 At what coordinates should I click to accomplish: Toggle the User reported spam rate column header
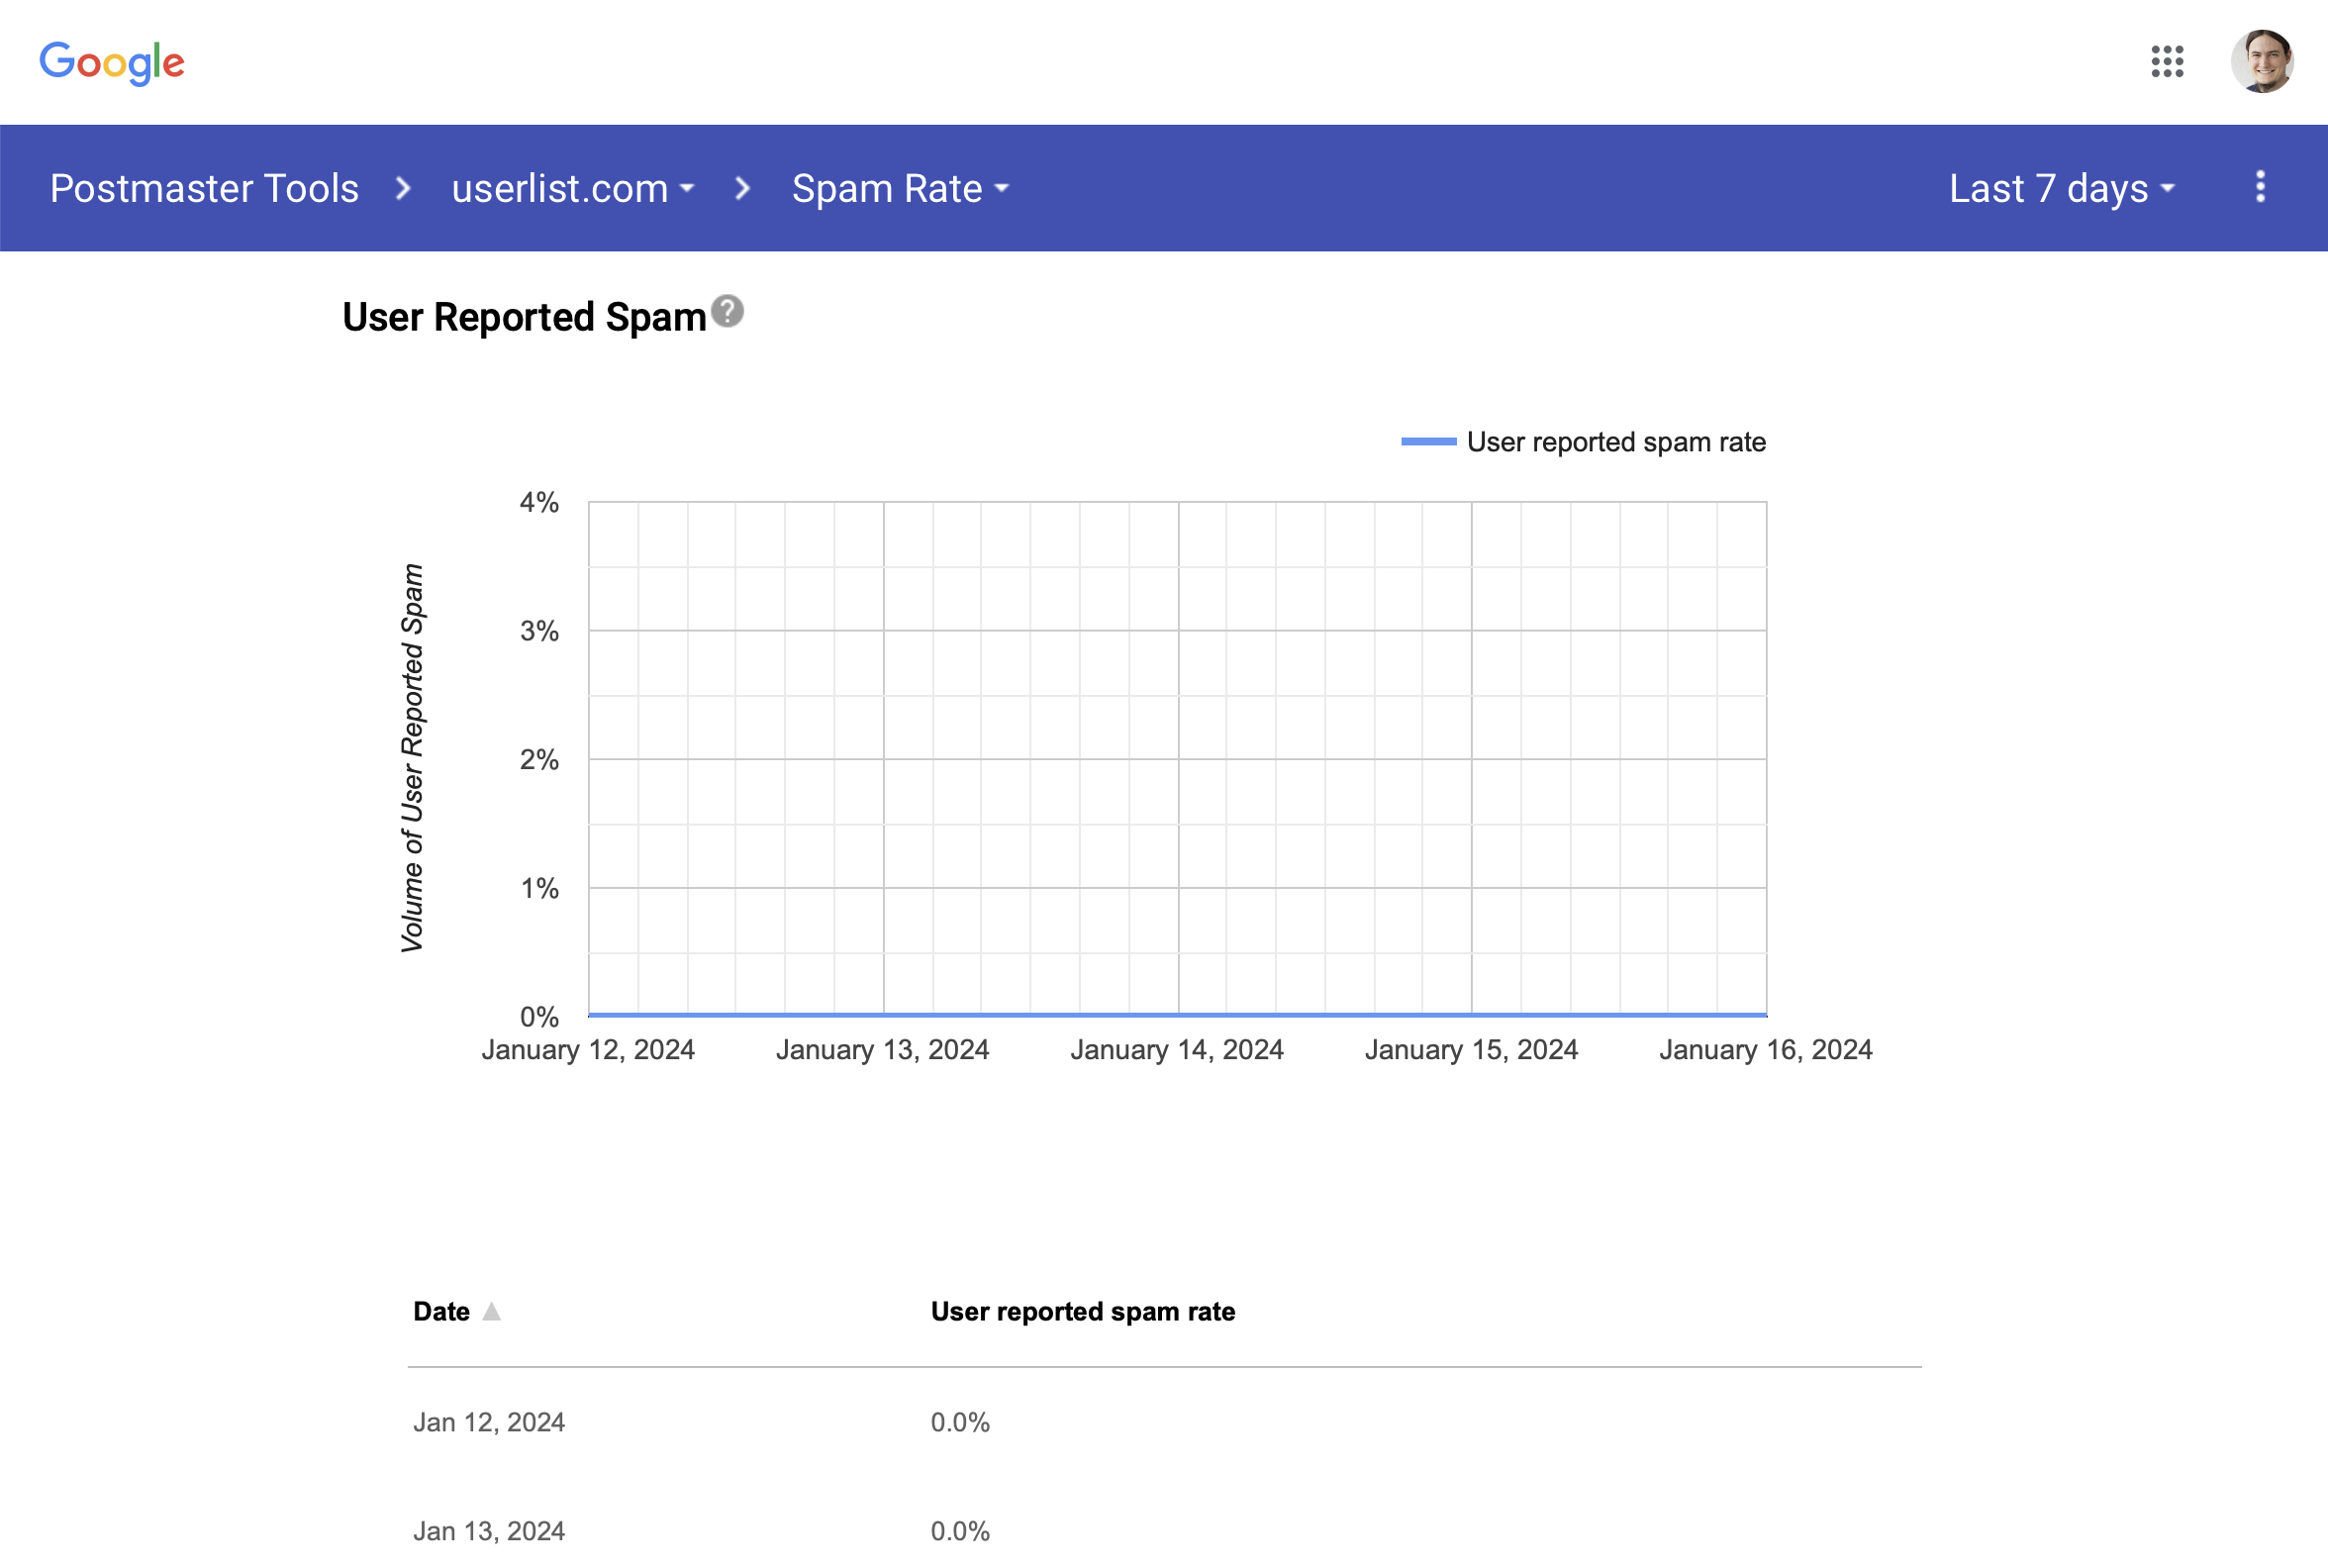click(1082, 1310)
